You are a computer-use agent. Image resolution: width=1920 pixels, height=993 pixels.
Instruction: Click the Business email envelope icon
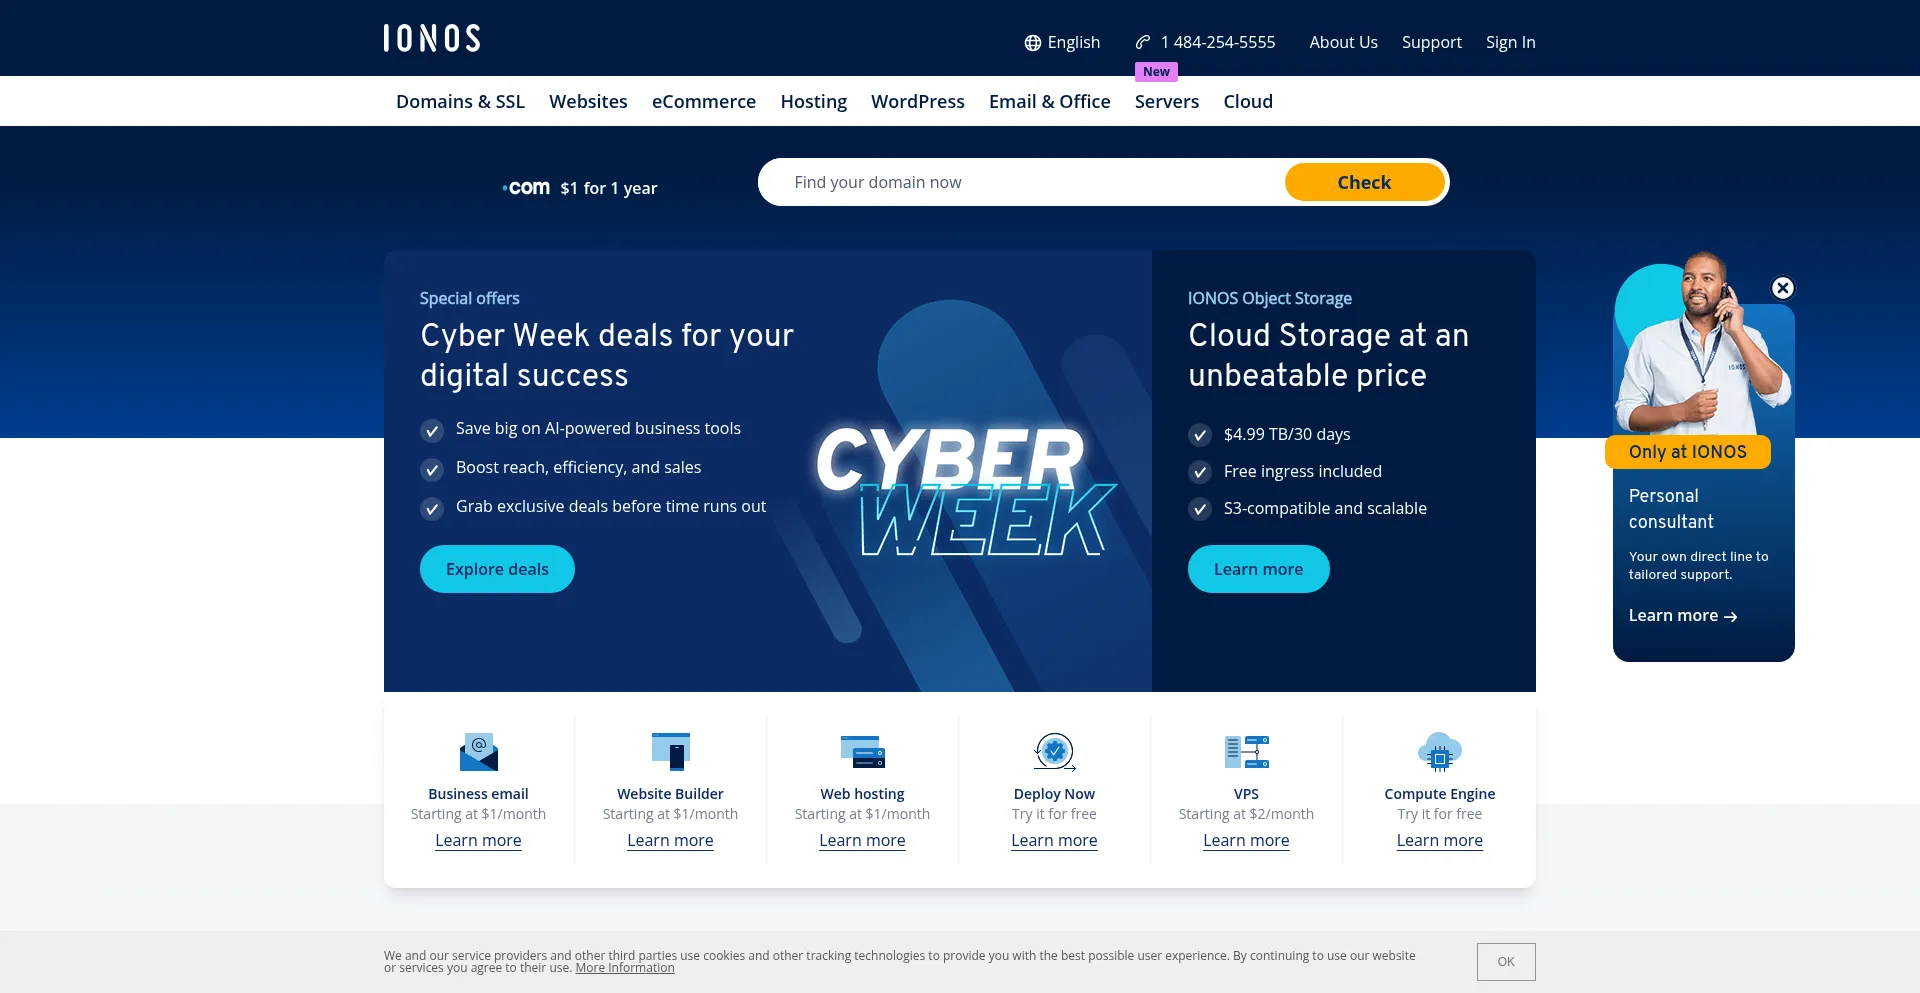478,752
